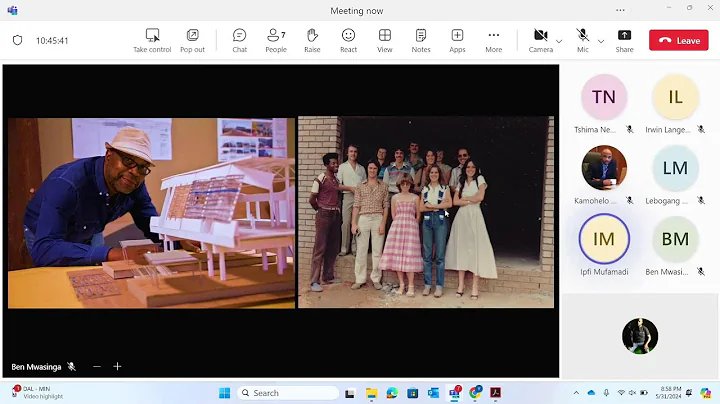Select Ipfi Mufamadi's participant tile
720x404 pixels.
pyautogui.click(x=604, y=239)
